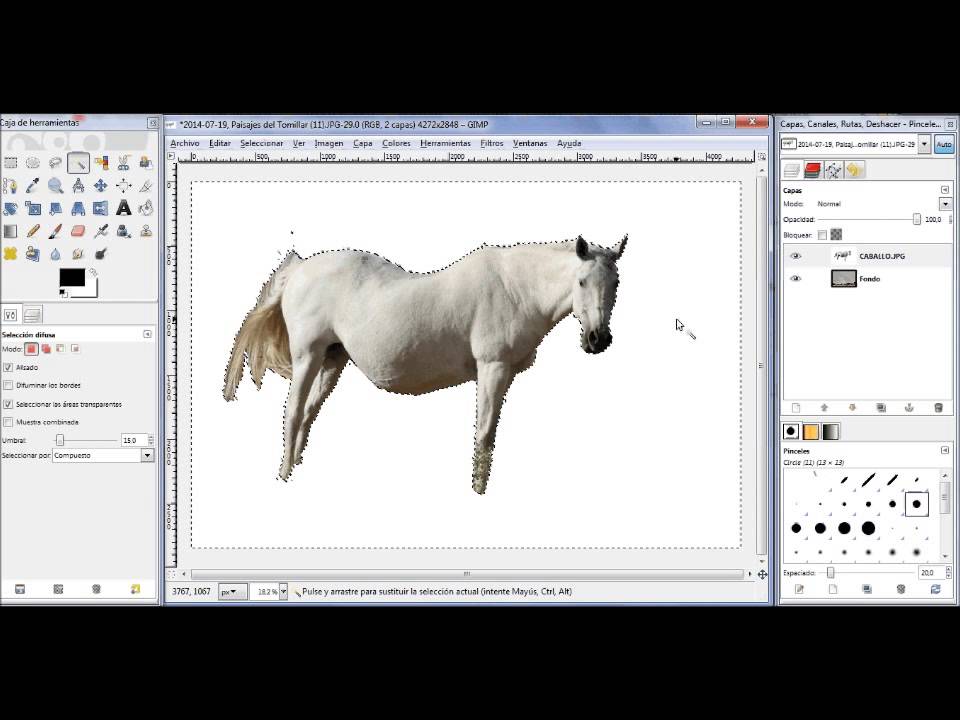
Task: Select the Paintbrush tool
Action: [x=56, y=231]
